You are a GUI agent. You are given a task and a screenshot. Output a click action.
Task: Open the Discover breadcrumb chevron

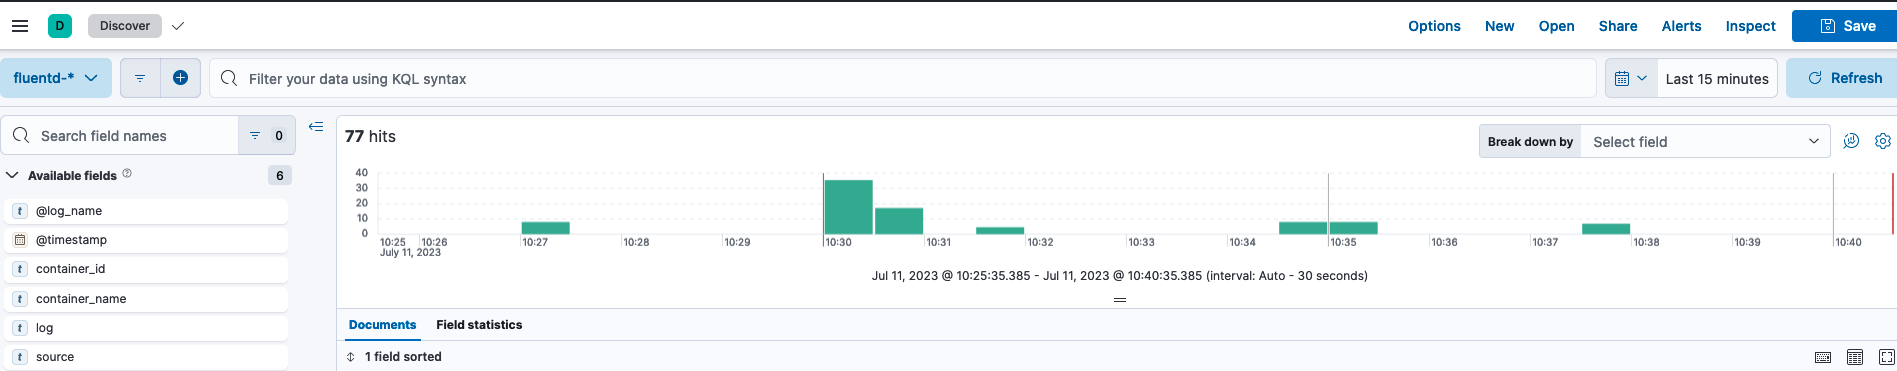[178, 26]
